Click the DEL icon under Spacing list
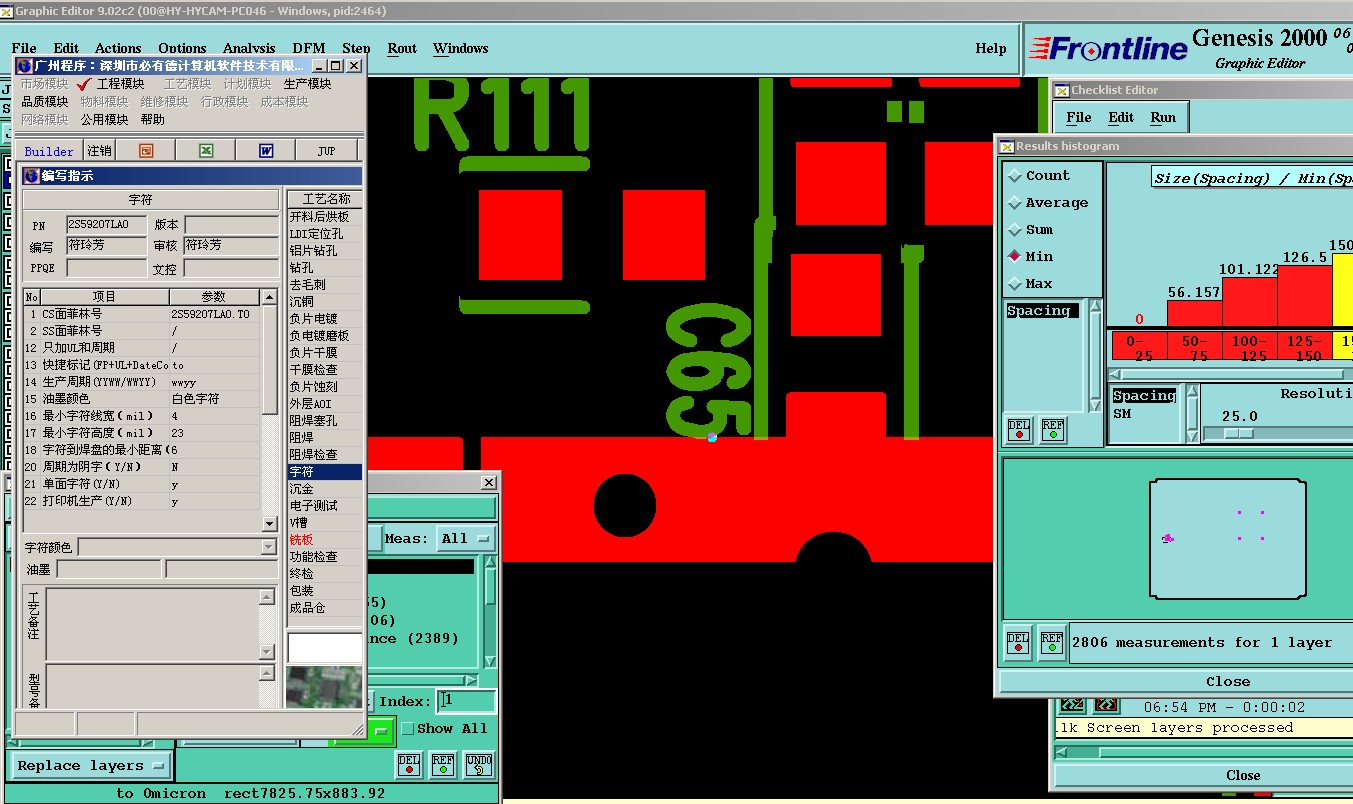Screen dimensions: 1353x804 point(1019,430)
